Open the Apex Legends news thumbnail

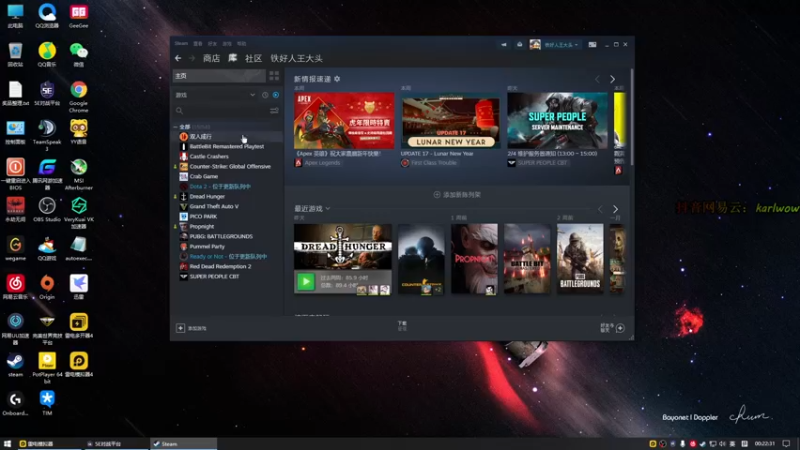coord(344,120)
